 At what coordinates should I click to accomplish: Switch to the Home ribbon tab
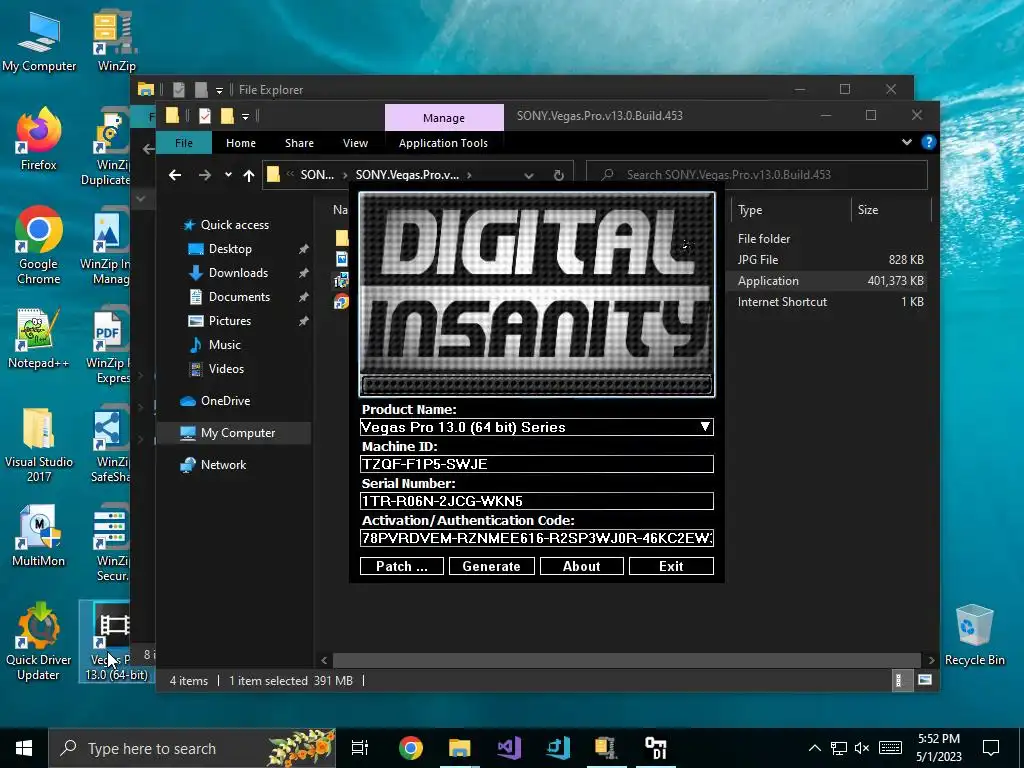241,143
